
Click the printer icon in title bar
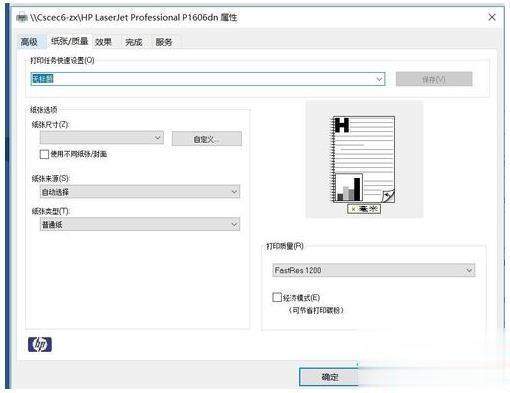click(x=22, y=17)
